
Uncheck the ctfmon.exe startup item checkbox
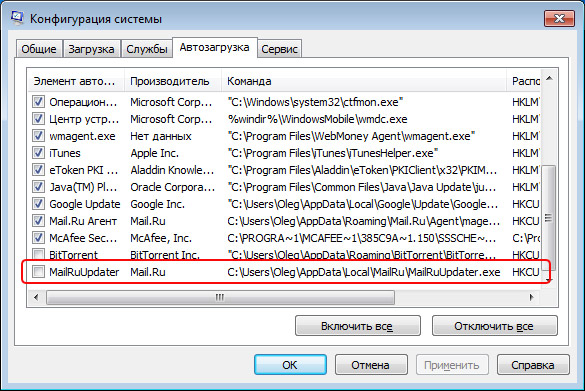[x=38, y=102]
